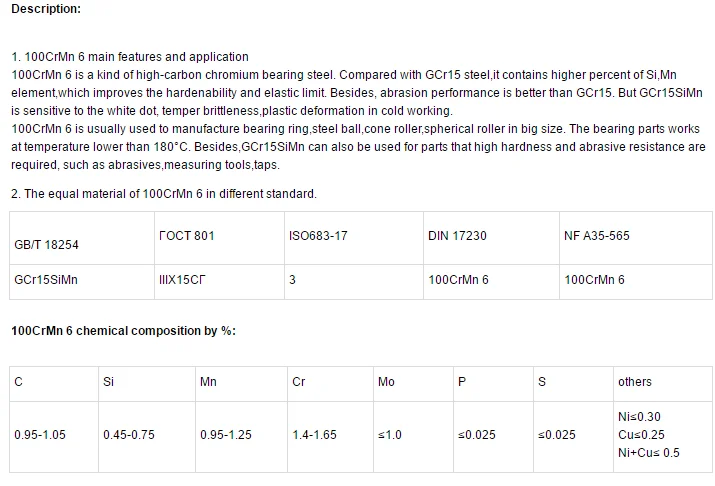Viewport: 715px width, 486px height.
Task: Select the GB/T 18254 table cell
Action: pos(82,238)
